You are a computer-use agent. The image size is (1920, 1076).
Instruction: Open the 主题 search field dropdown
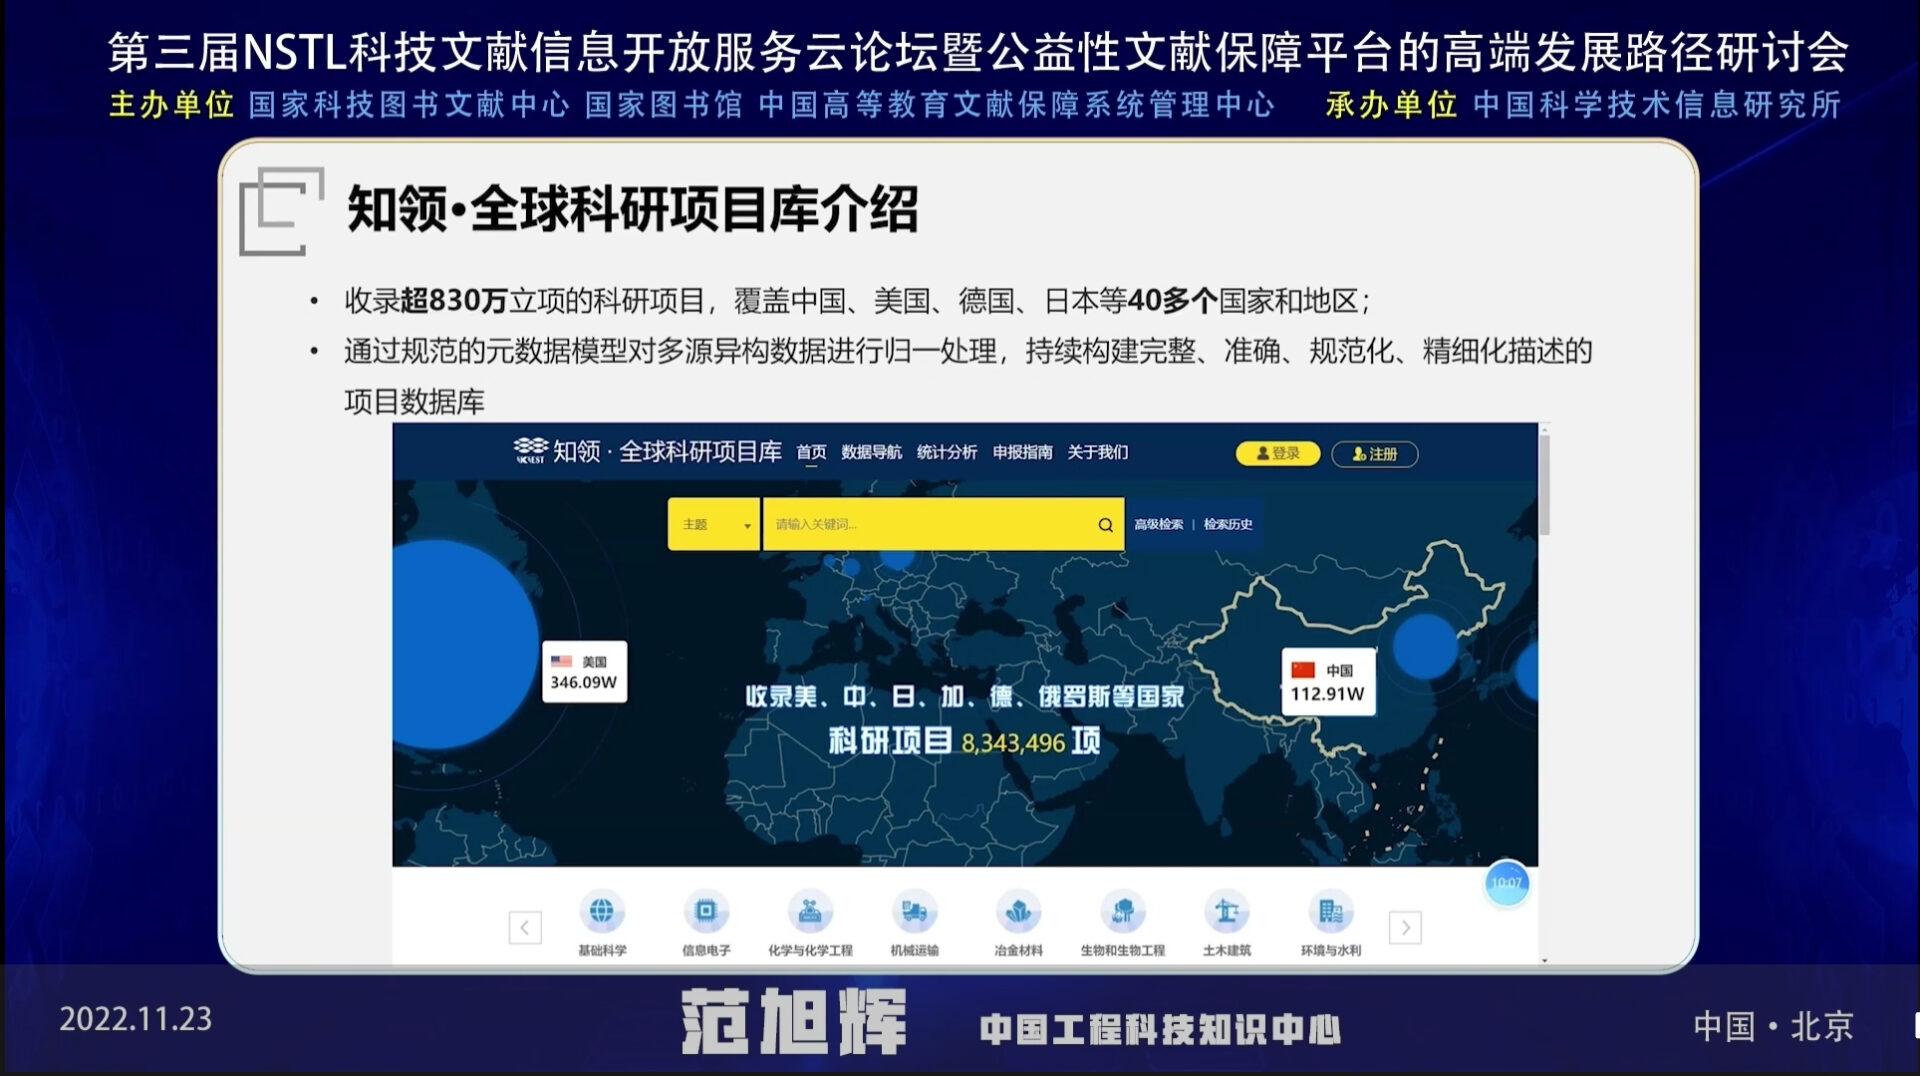pos(714,524)
